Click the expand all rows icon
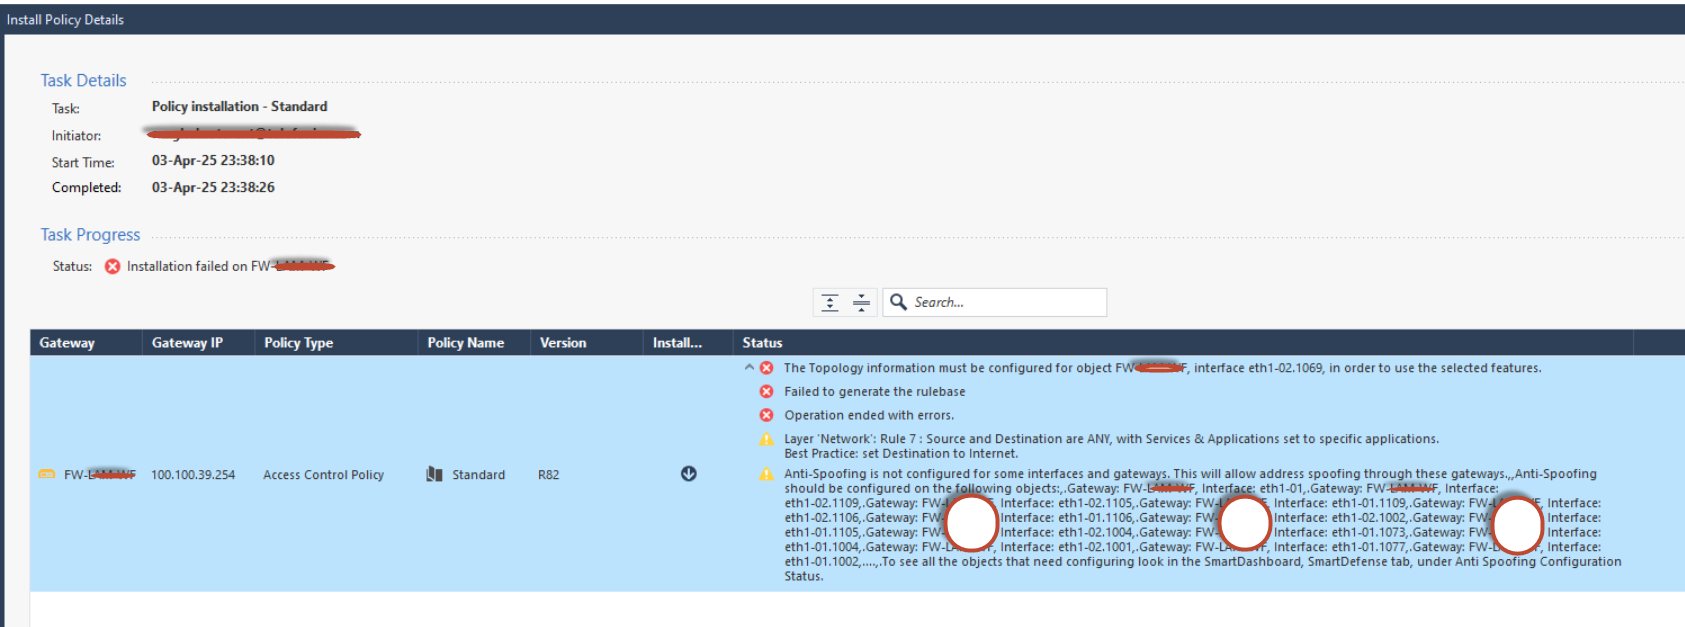This screenshot has width=1685, height=627. click(830, 302)
